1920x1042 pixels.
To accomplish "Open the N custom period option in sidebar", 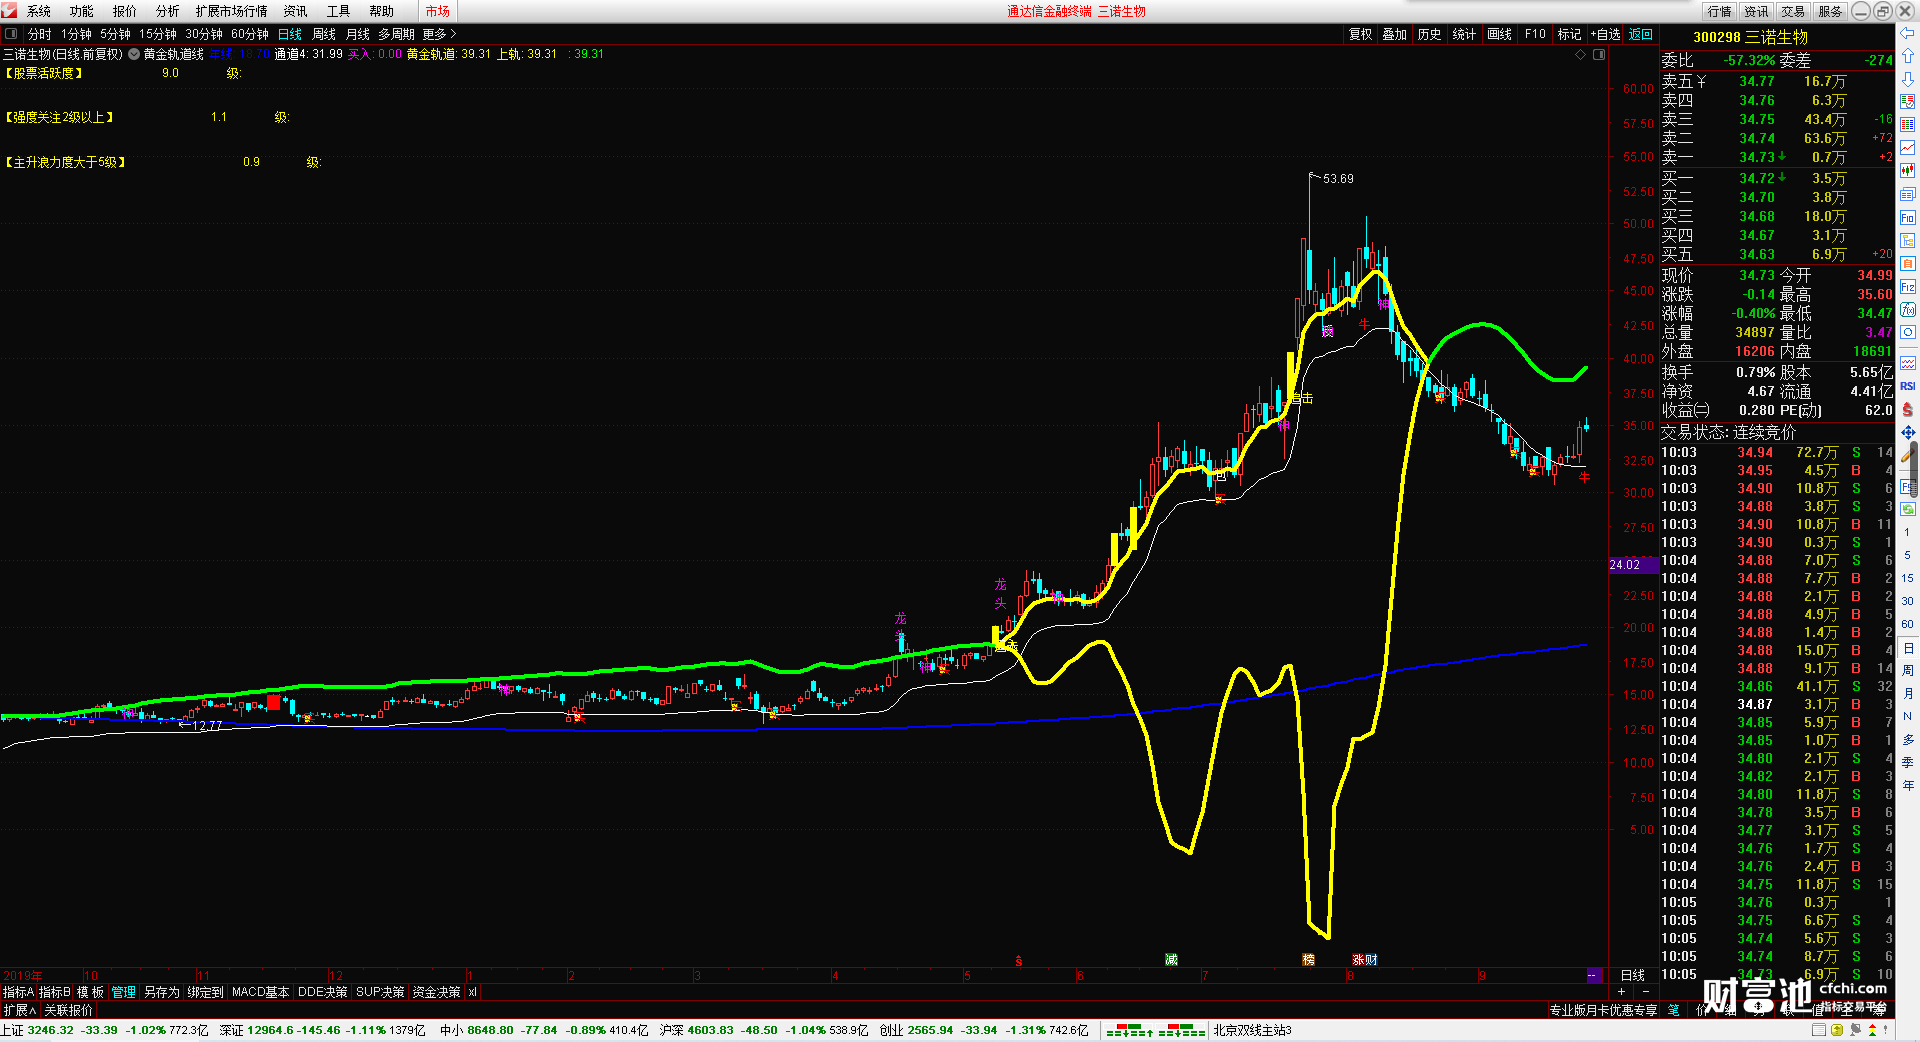I will click(x=1907, y=716).
